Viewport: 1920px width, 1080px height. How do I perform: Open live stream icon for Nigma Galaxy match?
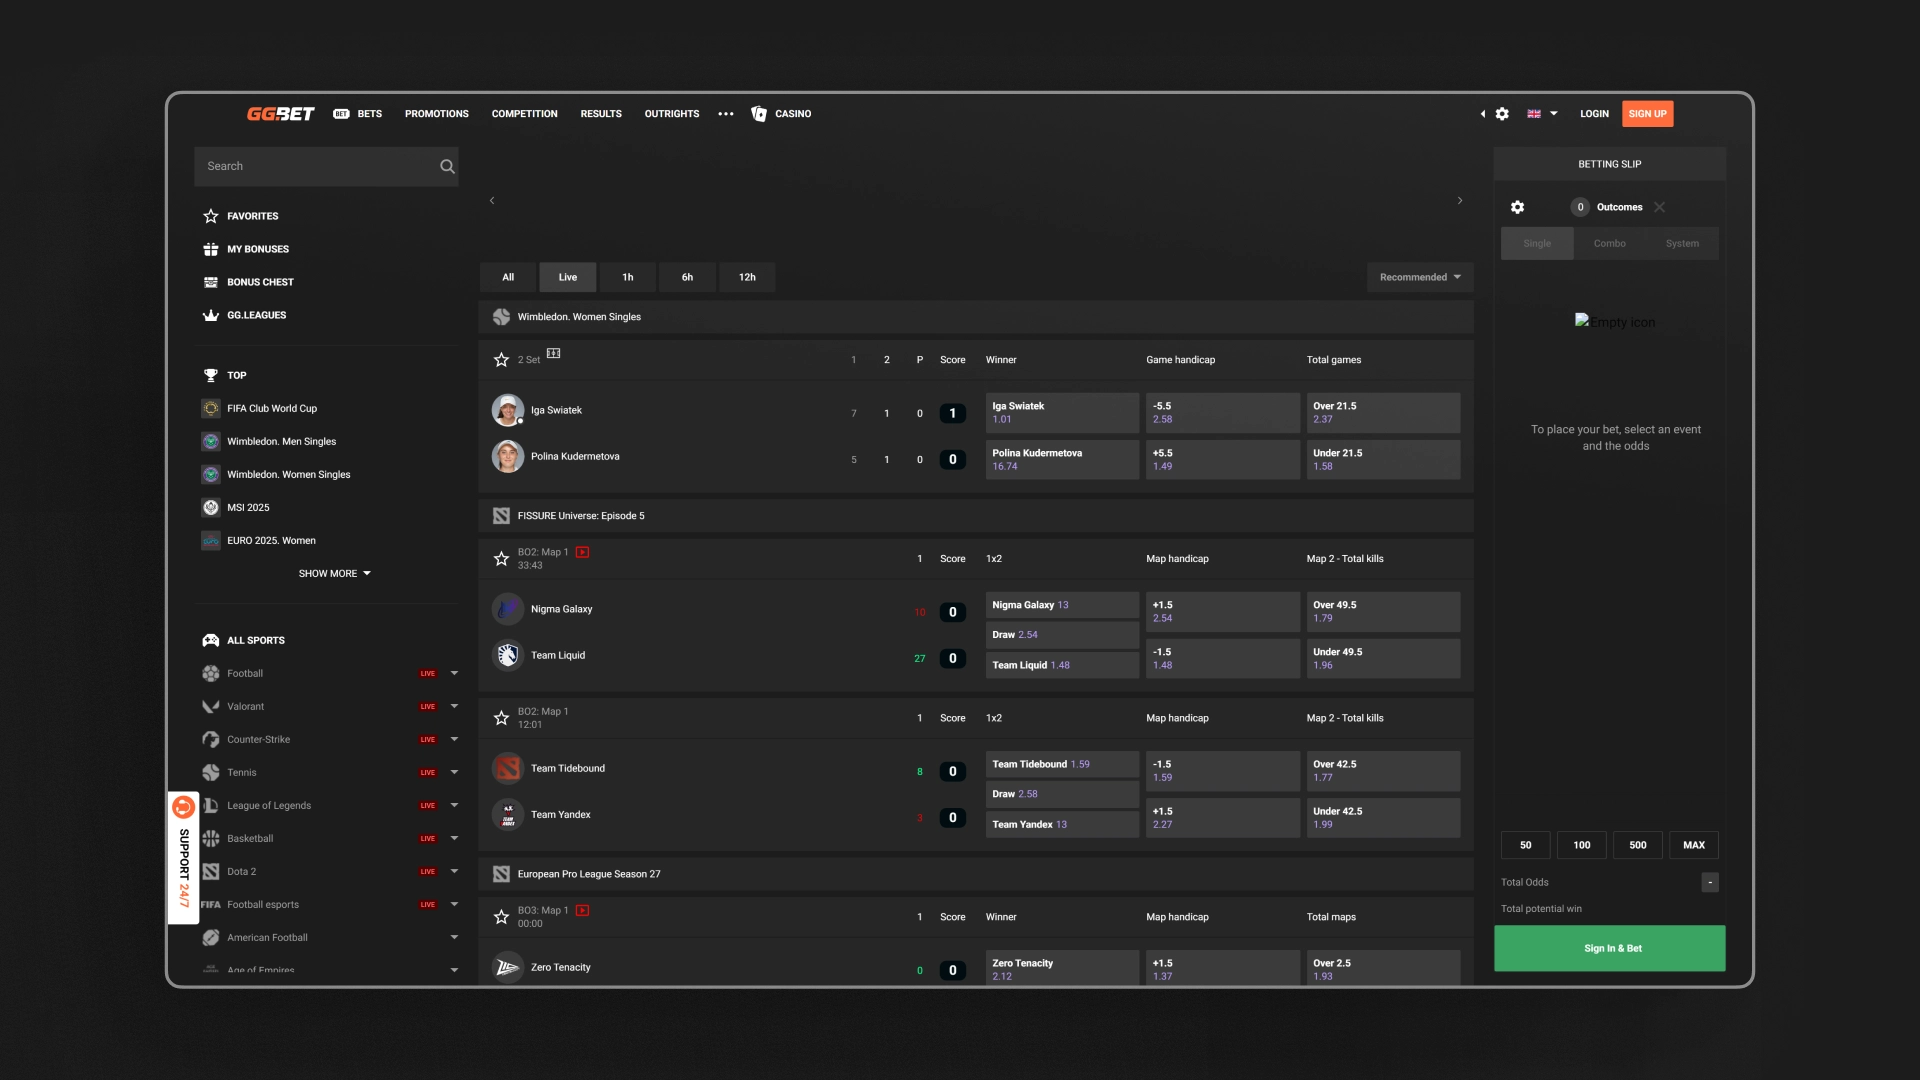[x=582, y=552]
